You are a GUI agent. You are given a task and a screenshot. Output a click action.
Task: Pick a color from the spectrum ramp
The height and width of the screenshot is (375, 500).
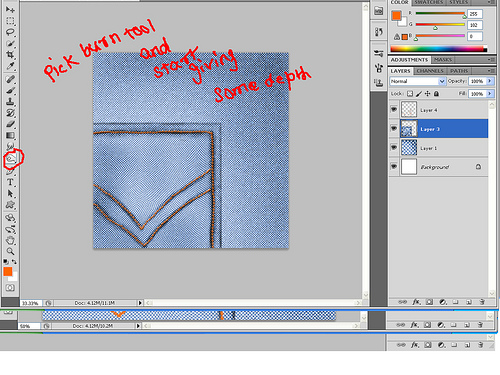click(x=438, y=49)
